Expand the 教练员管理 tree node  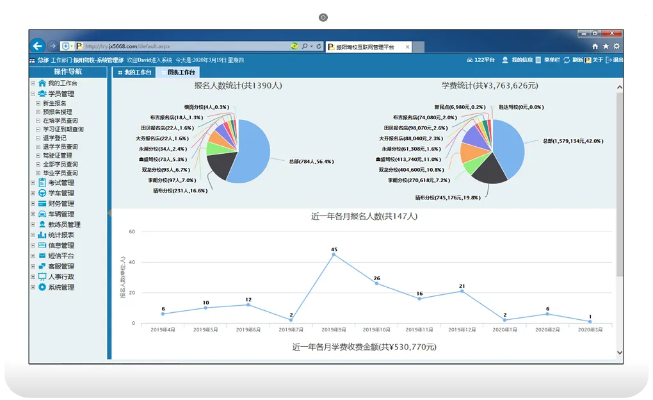[x=33, y=224]
